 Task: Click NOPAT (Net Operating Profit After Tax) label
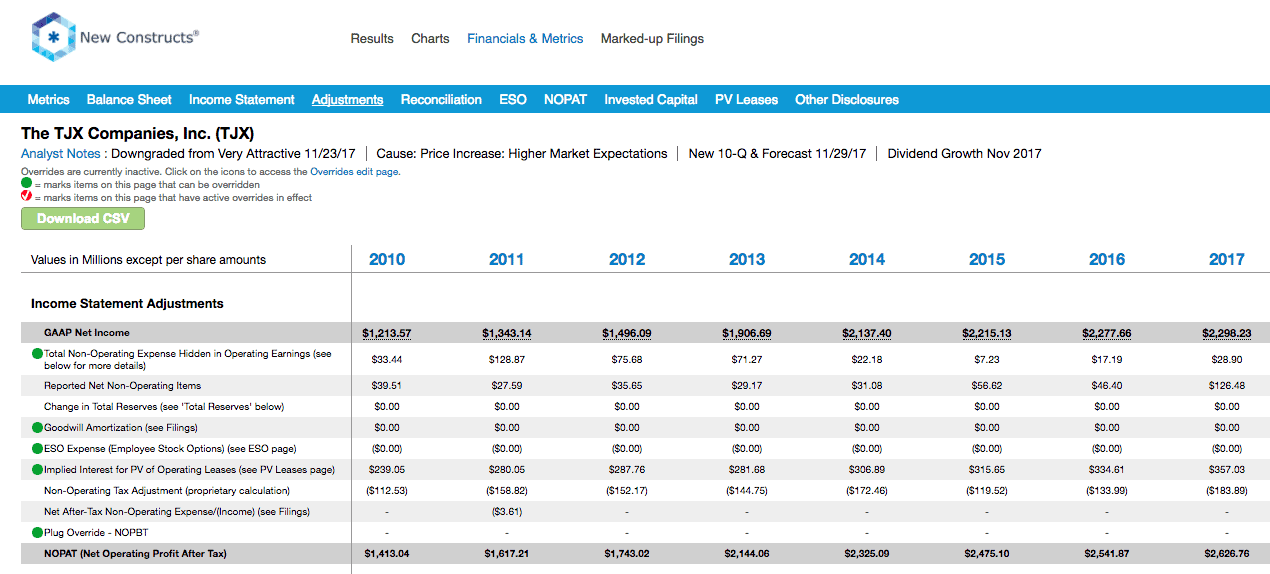(135, 554)
